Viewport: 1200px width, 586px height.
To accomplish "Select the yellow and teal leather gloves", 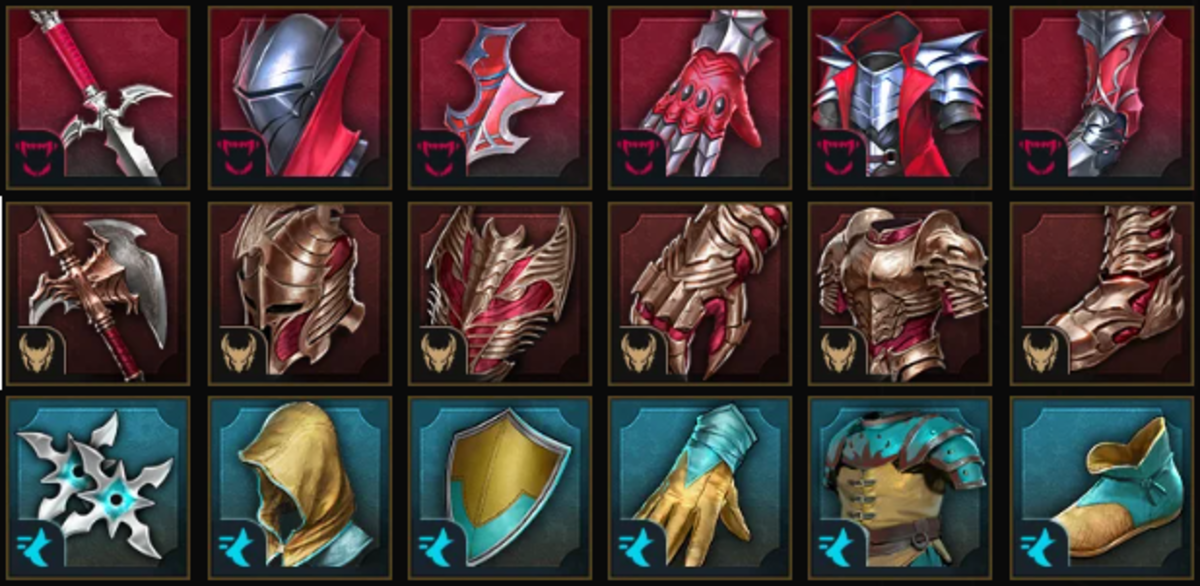I will (x=700, y=488).
